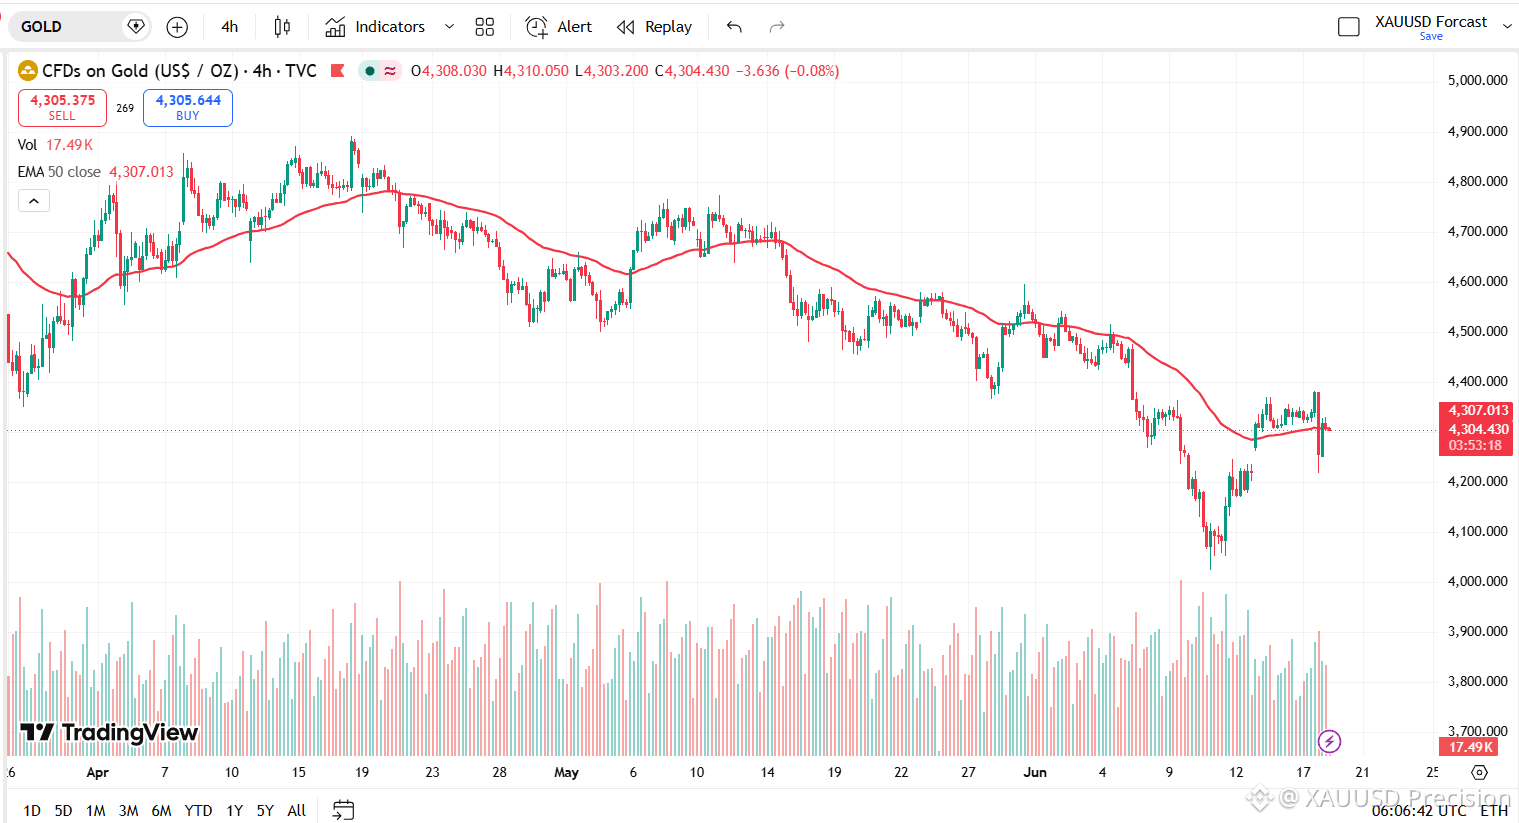Collapse the indicator legend with the chevron

[34, 202]
